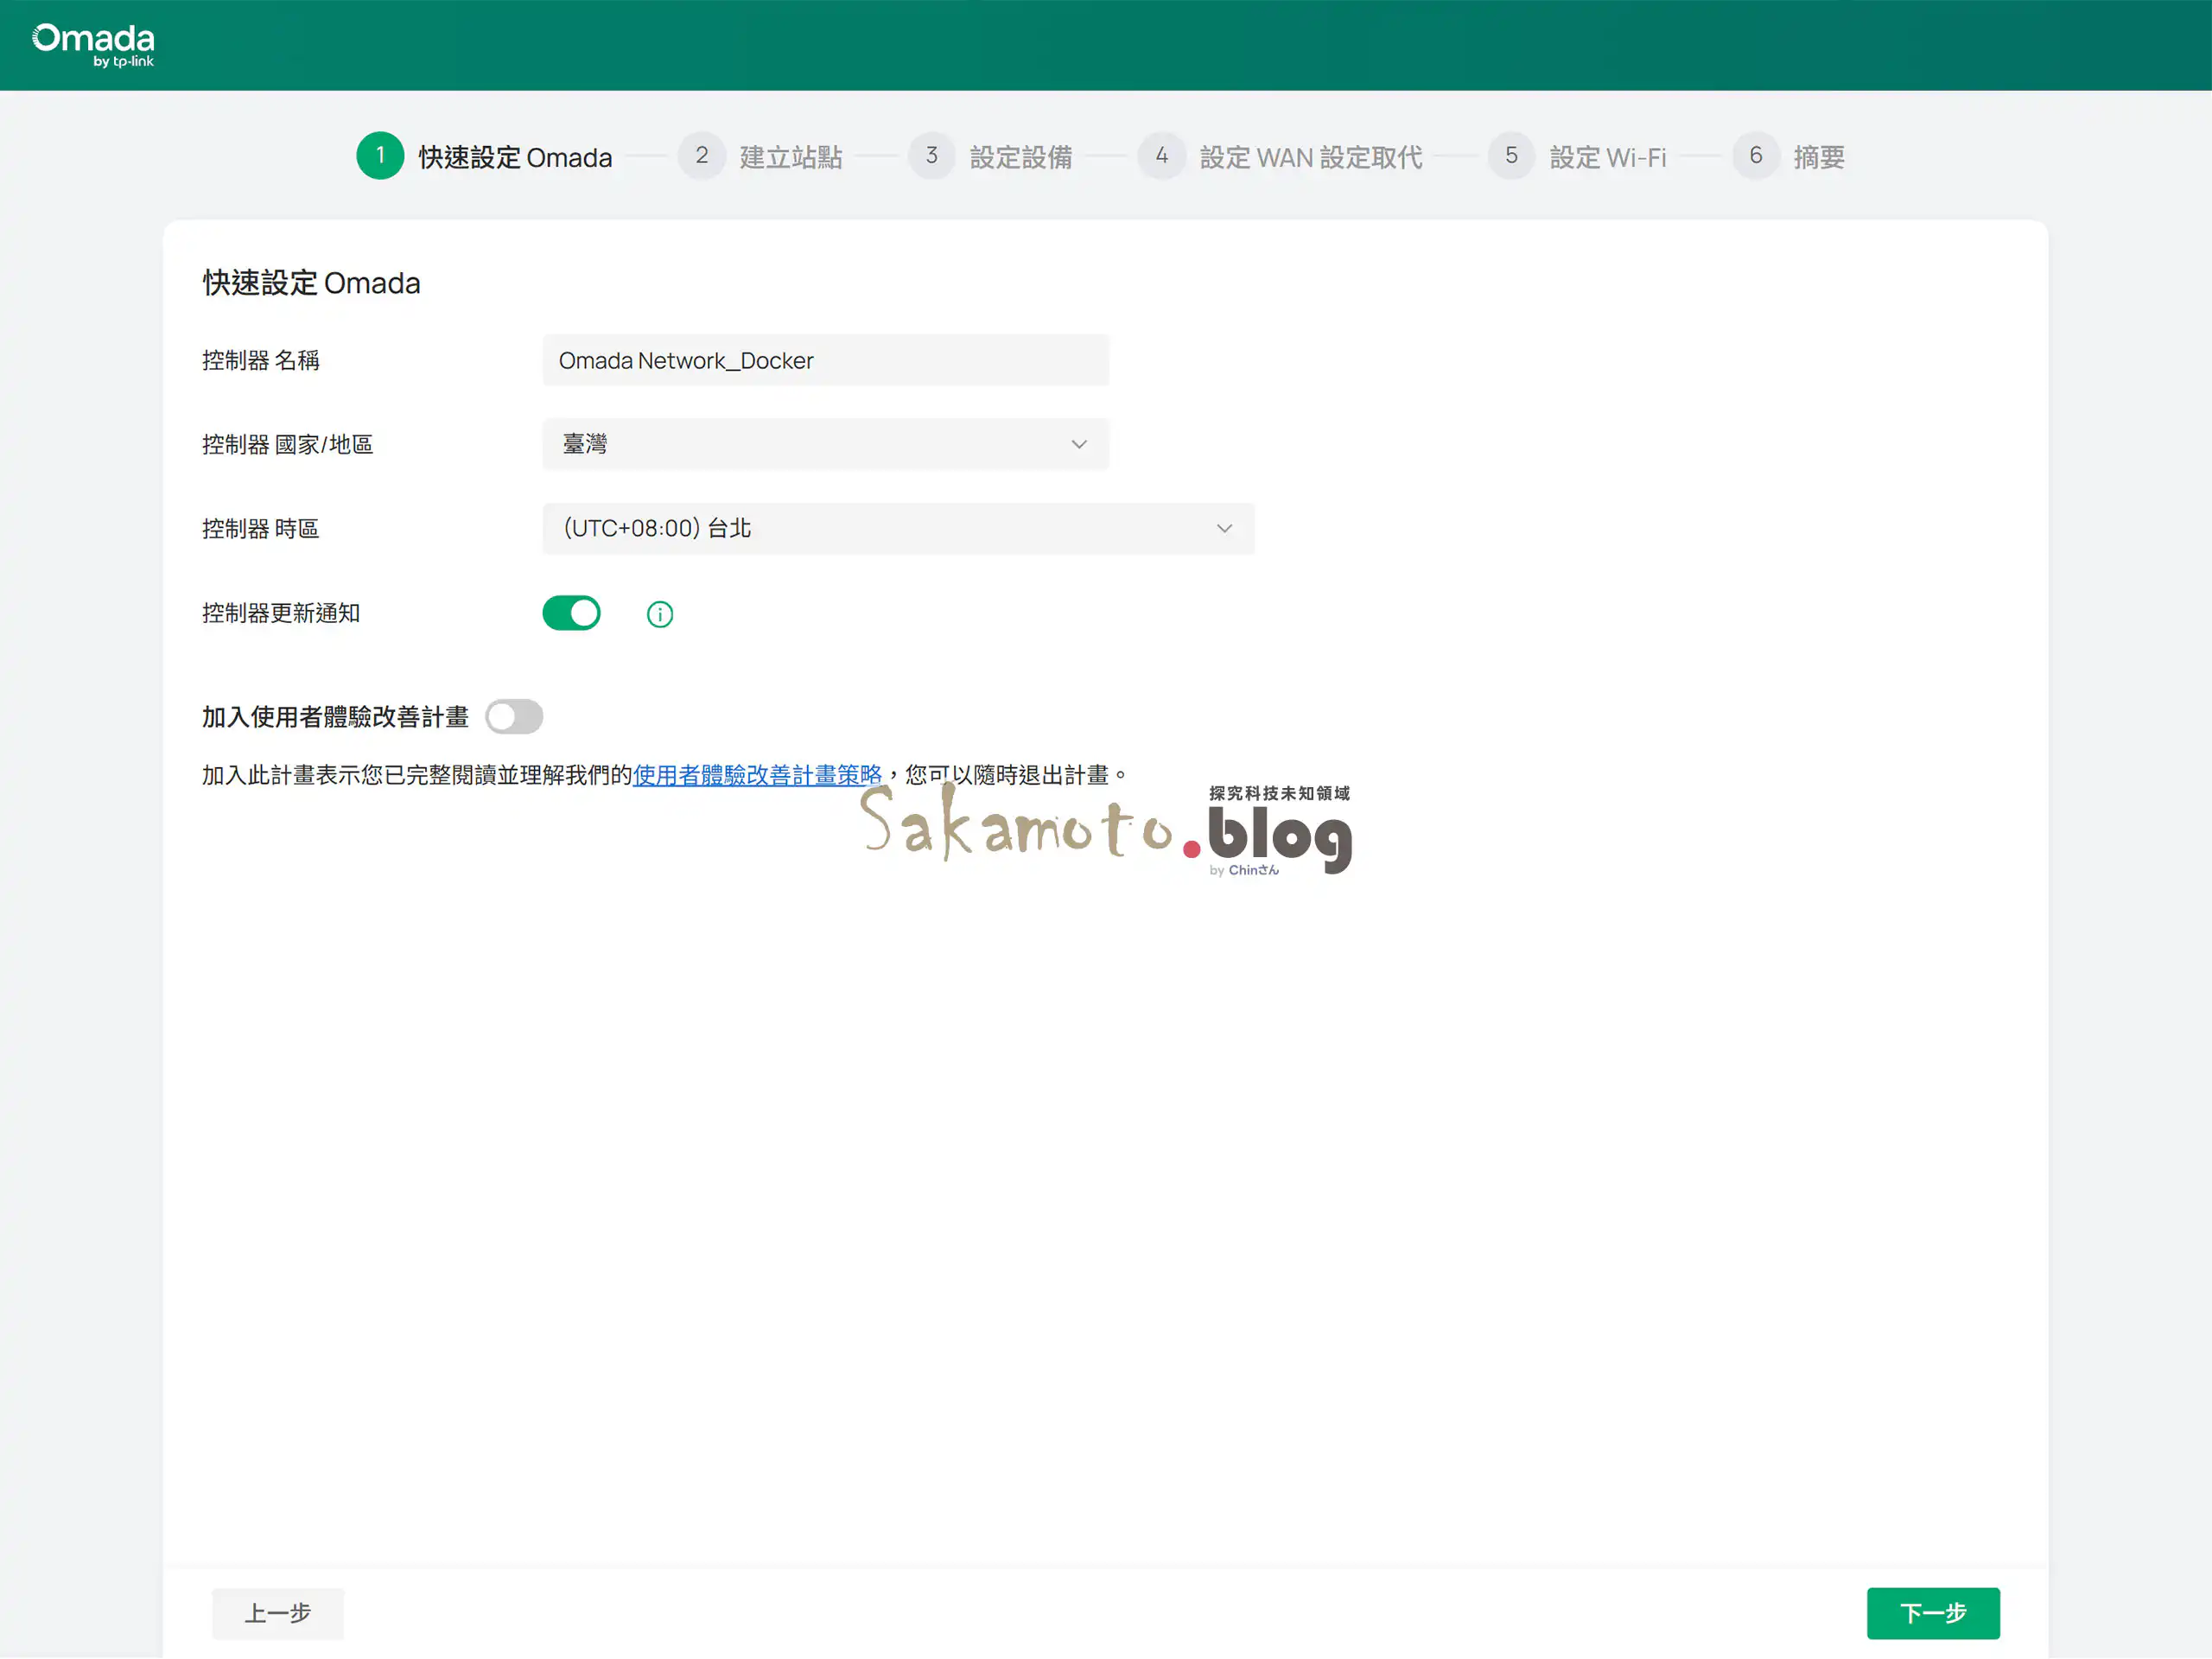
Task: Click step 5 number circle
Action: point(1510,156)
